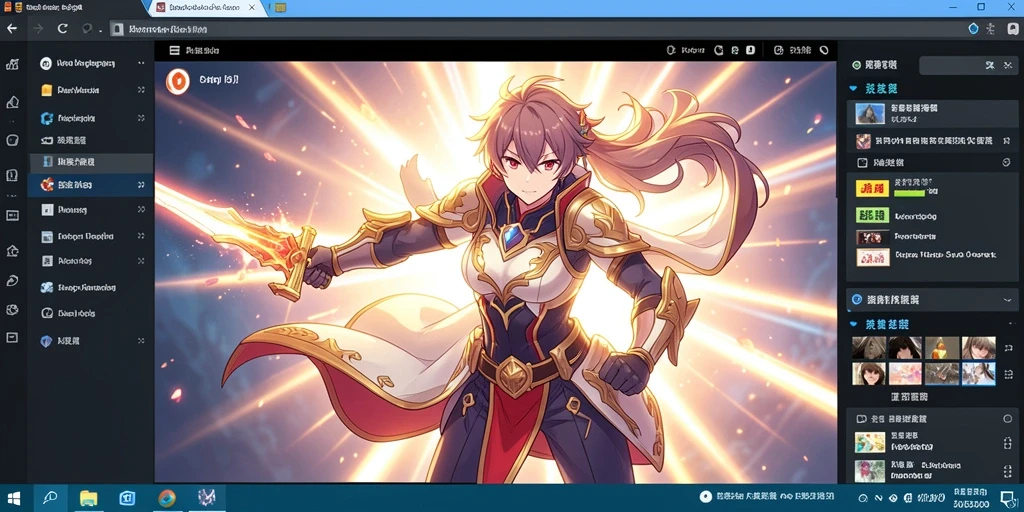The height and width of the screenshot is (512, 1024).
Task: Click the green badge with dark characters
Action: pyautogui.click(x=872, y=215)
